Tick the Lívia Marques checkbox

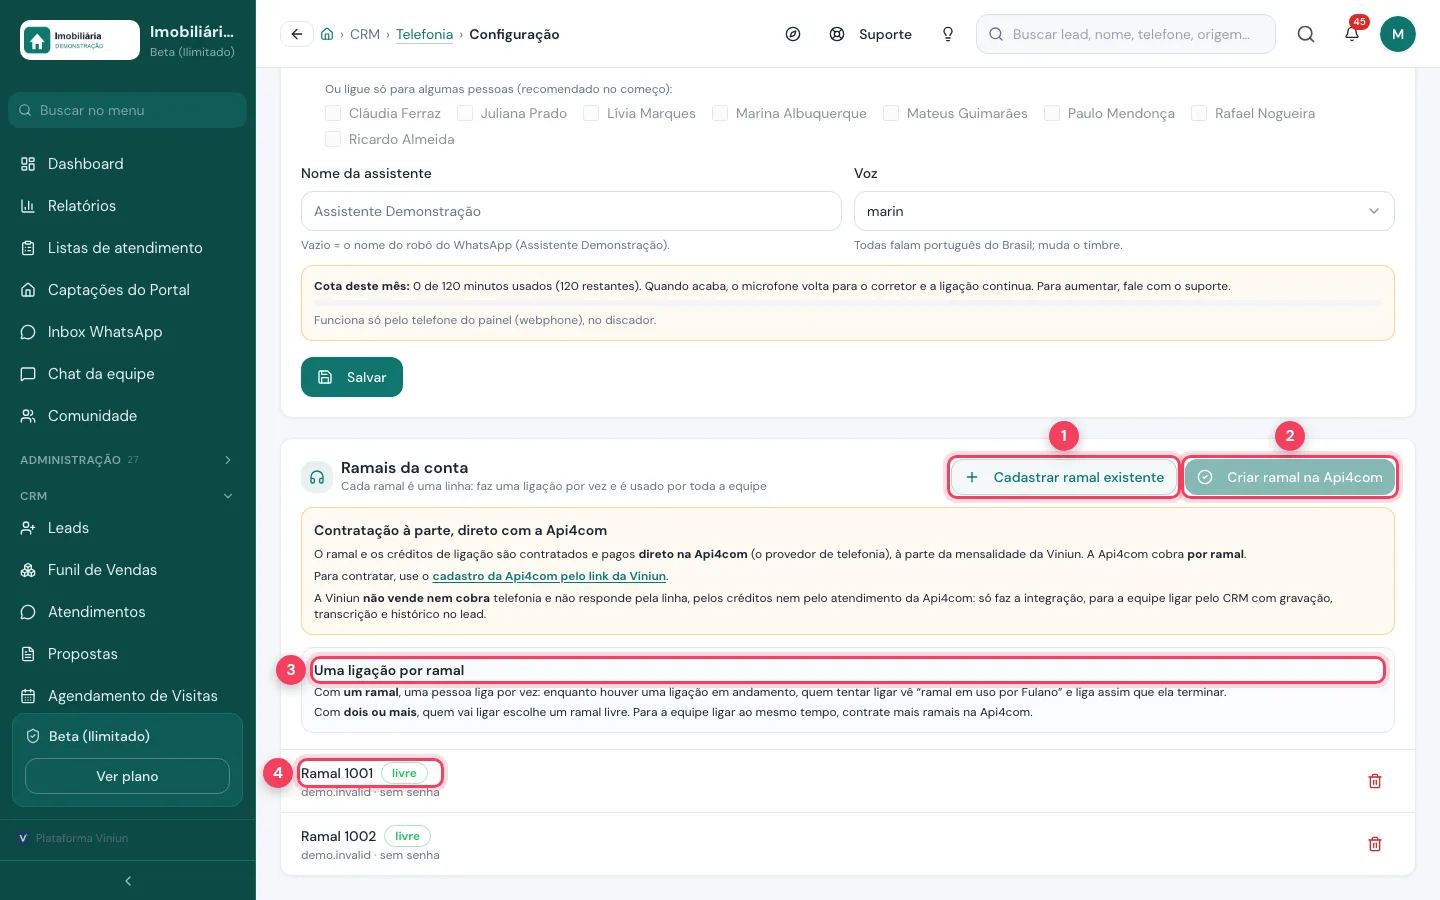(x=591, y=113)
